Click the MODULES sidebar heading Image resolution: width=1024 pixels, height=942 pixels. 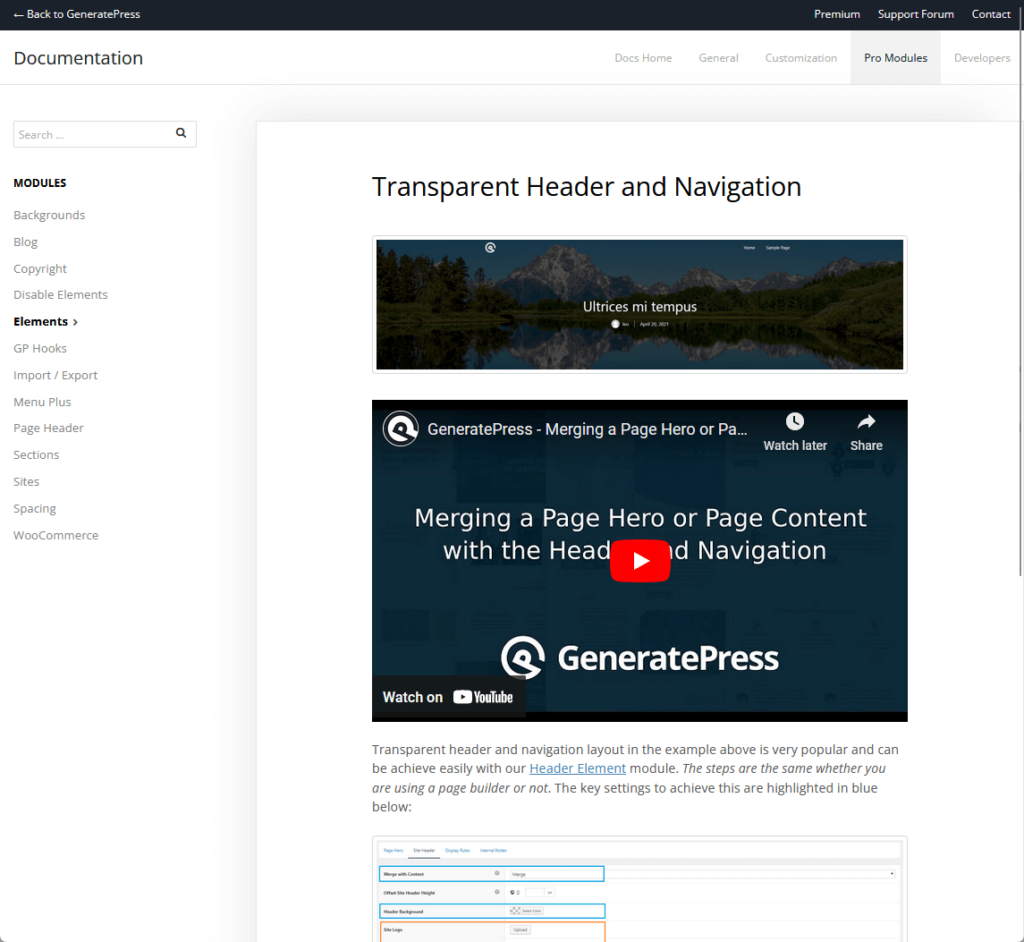click(40, 183)
